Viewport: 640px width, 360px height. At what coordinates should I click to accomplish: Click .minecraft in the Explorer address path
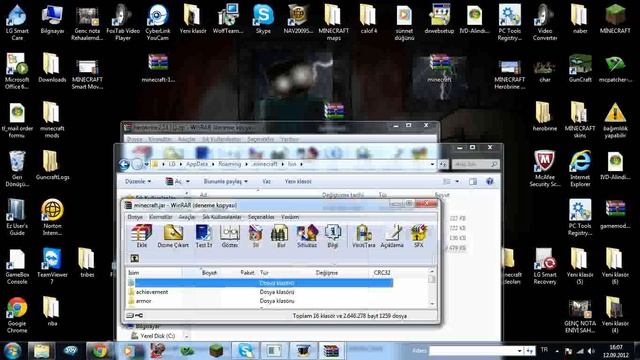click(264, 164)
